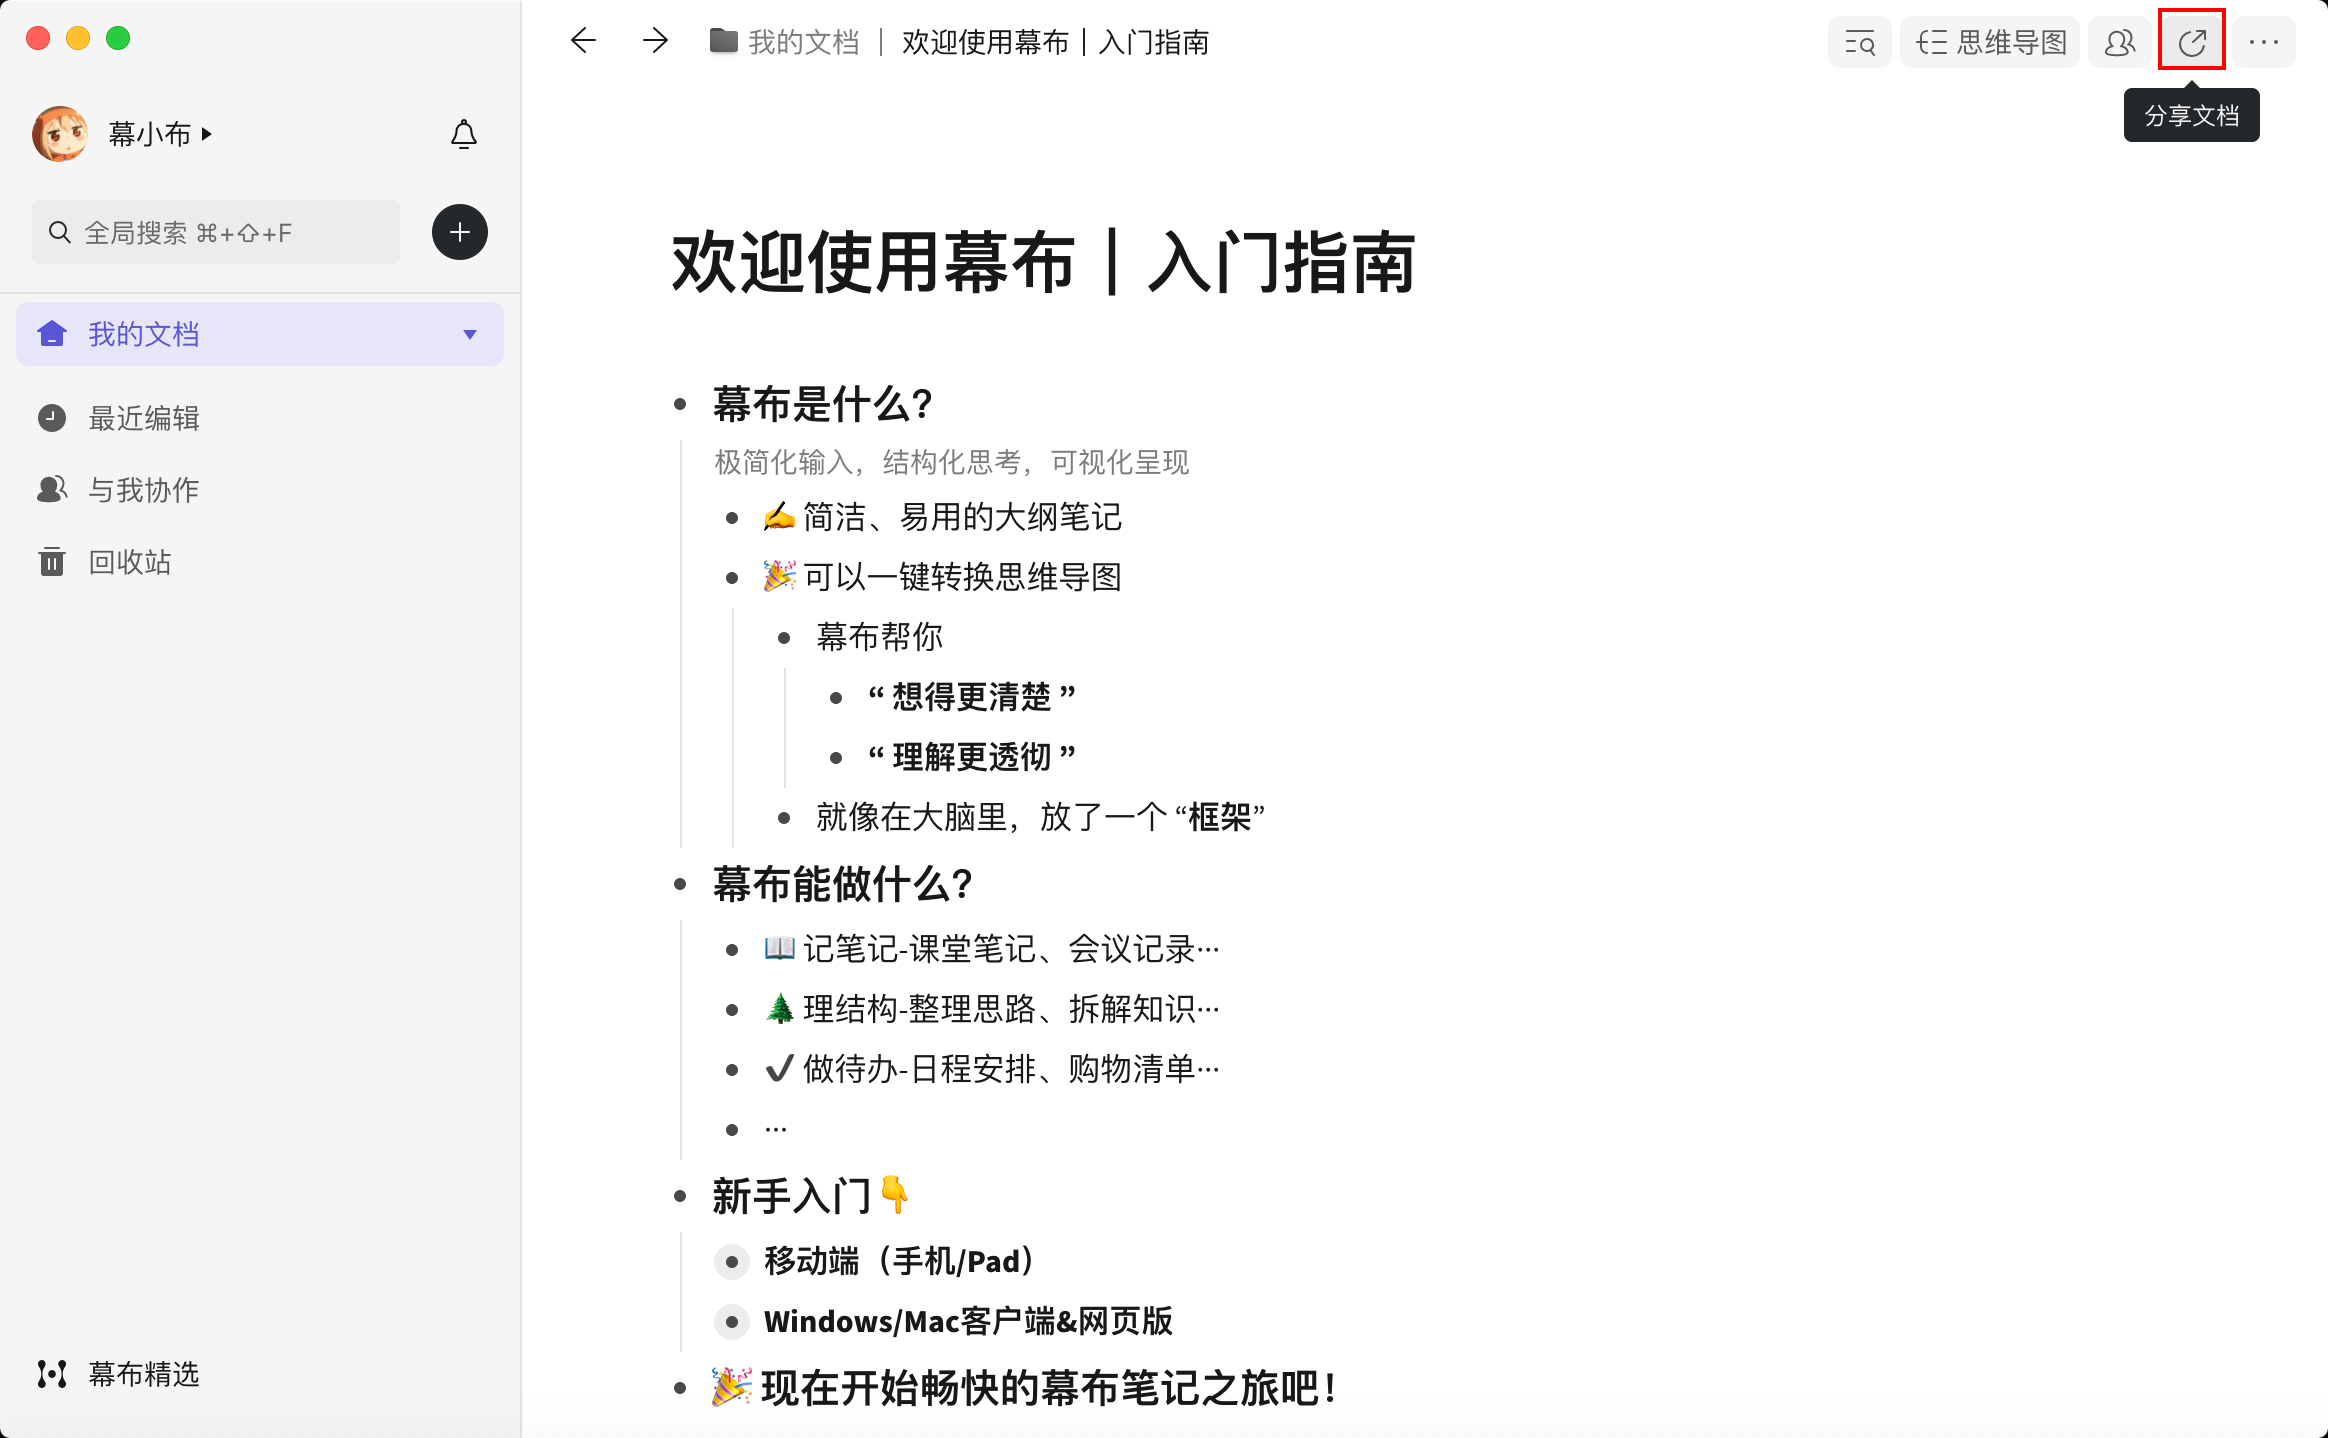Image resolution: width=2328 pixels, height=1438 pixels.
Task: Click the 最近编辑 clock icon
Action: tap(52, 418)
